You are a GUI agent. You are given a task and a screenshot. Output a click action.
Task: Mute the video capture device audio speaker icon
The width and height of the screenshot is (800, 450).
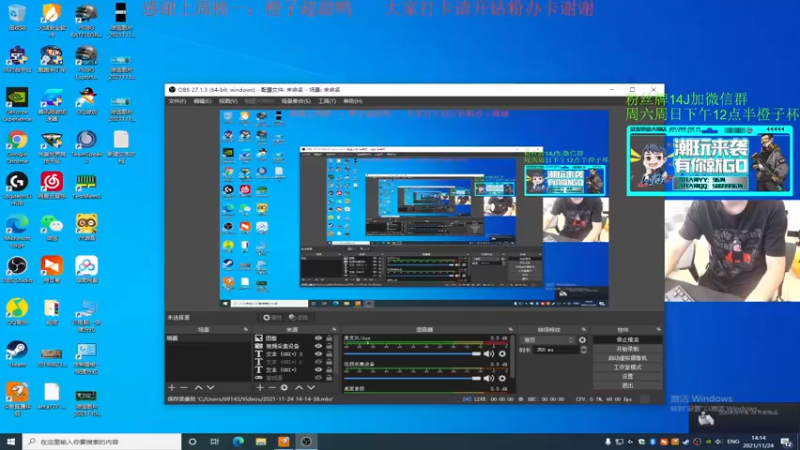coord(489,378)
